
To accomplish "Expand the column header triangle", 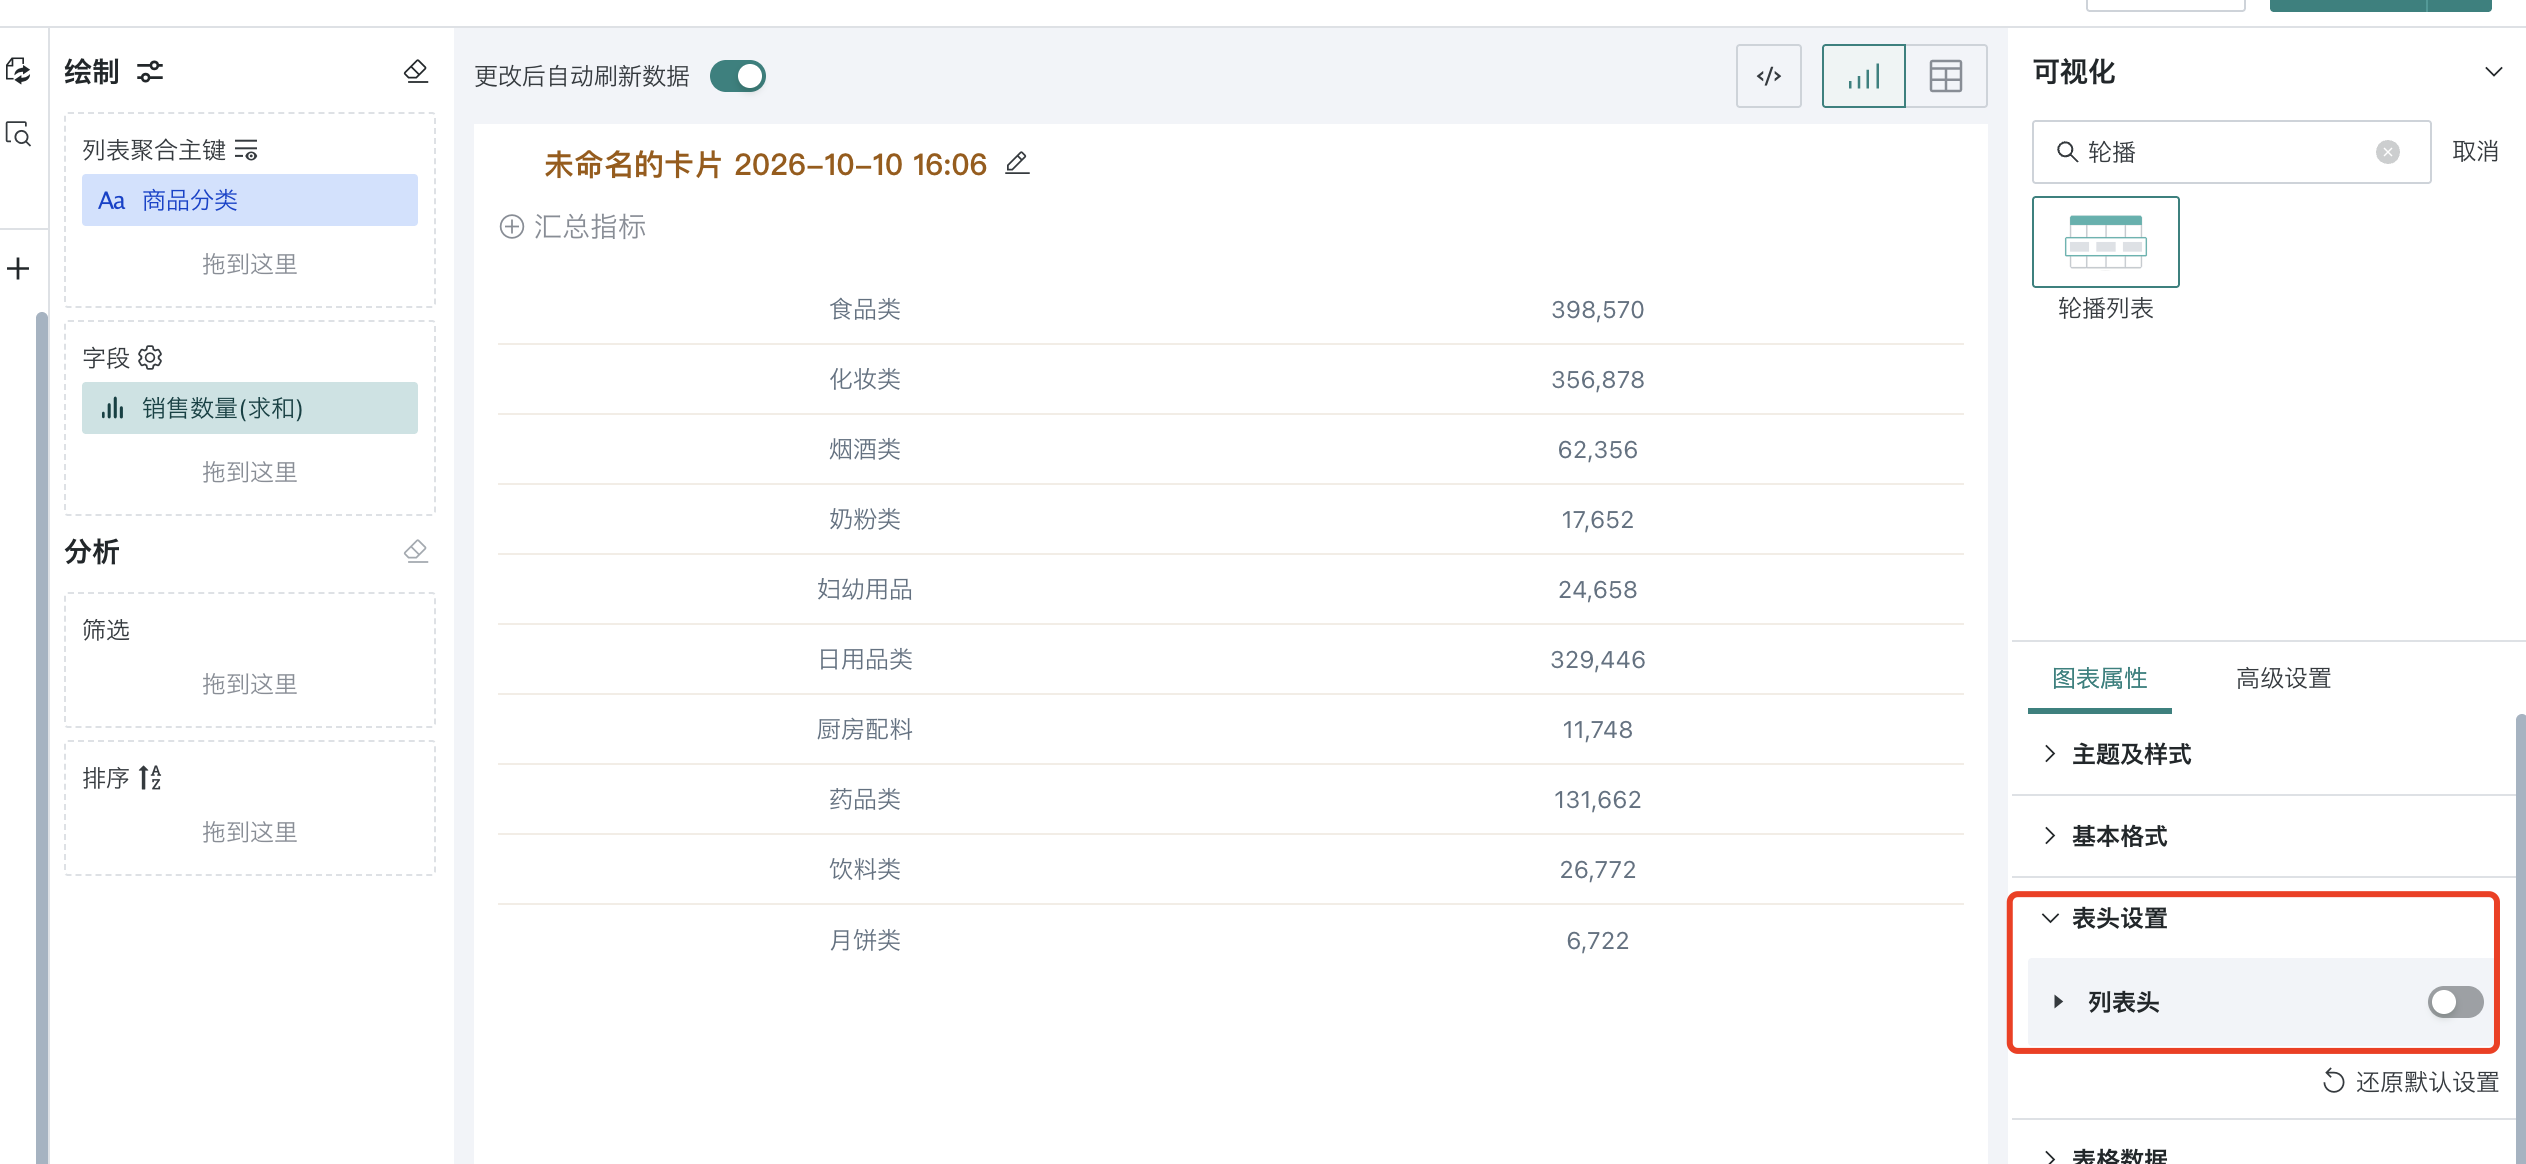I will pyautogui.click(x=2058, y=1002).
